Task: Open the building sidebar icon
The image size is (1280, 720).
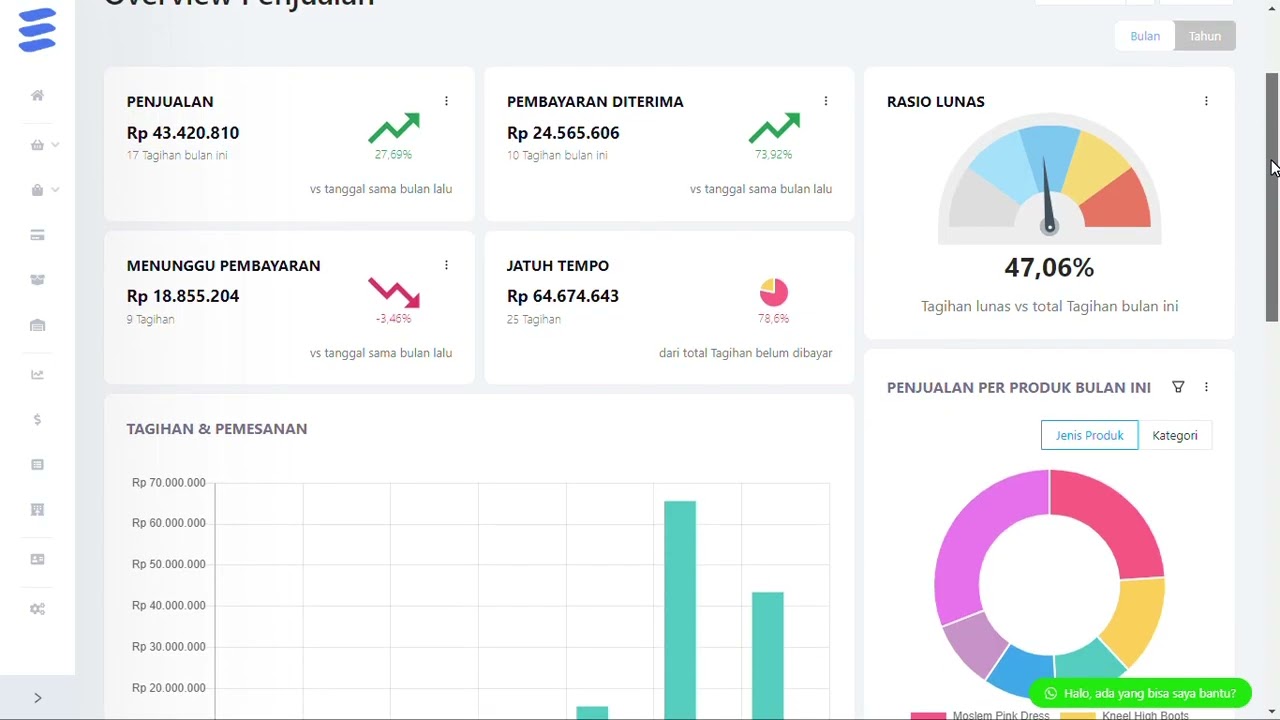Action: tap(37, 510)
